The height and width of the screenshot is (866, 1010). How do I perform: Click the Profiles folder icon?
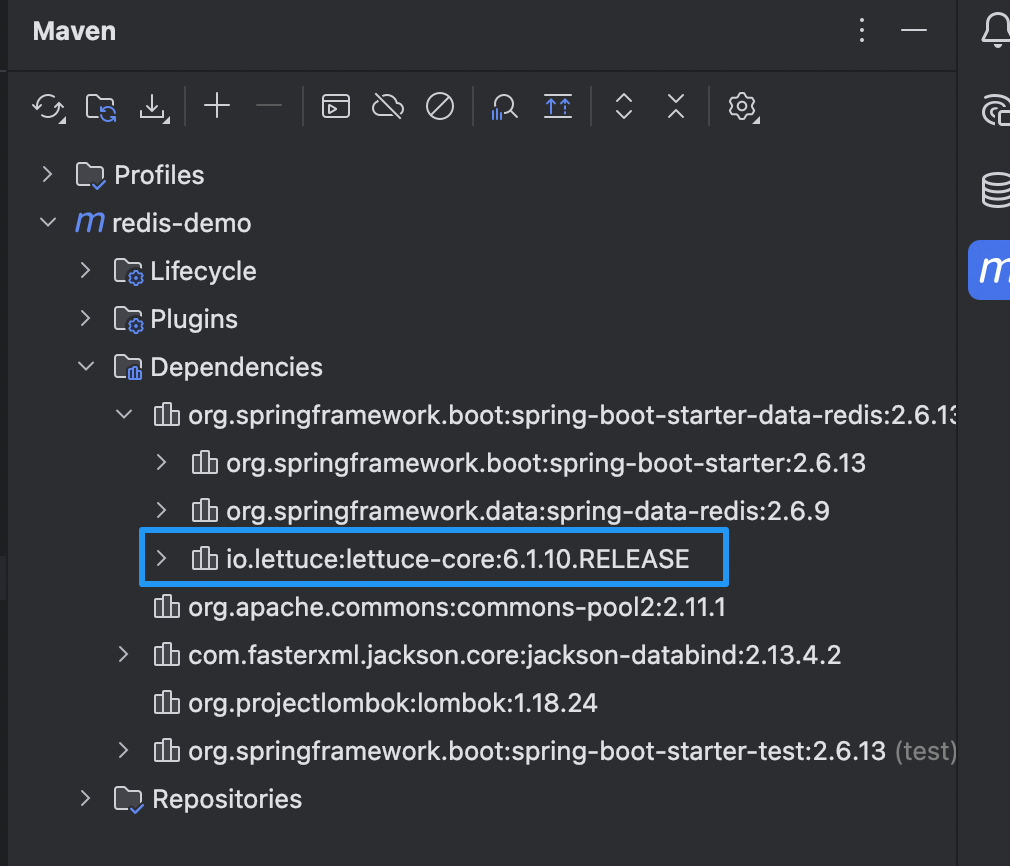[x=90, y=175]
